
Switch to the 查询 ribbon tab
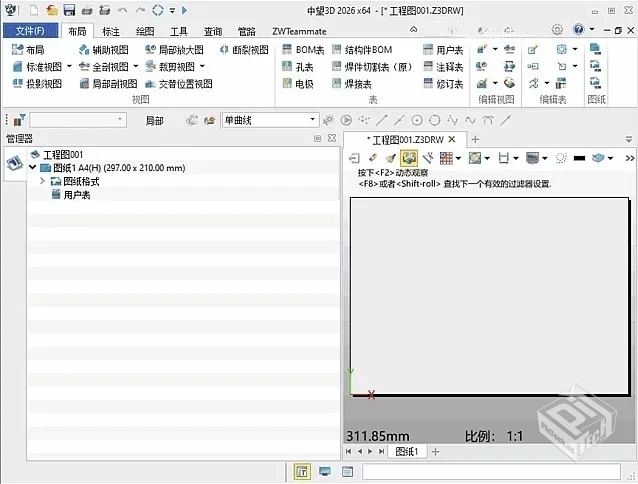(x=213, y=31)
